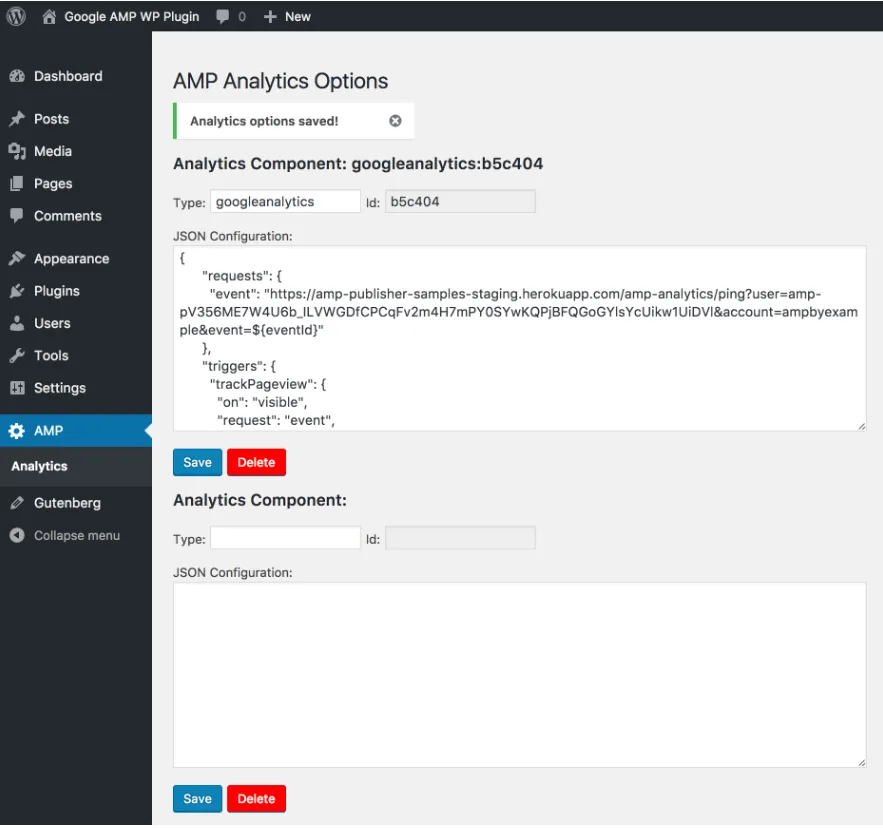This screenshot has width=883, height=828.
Task: Click the AMP Analytics Options heading
Action: click(x=280, y=81)
